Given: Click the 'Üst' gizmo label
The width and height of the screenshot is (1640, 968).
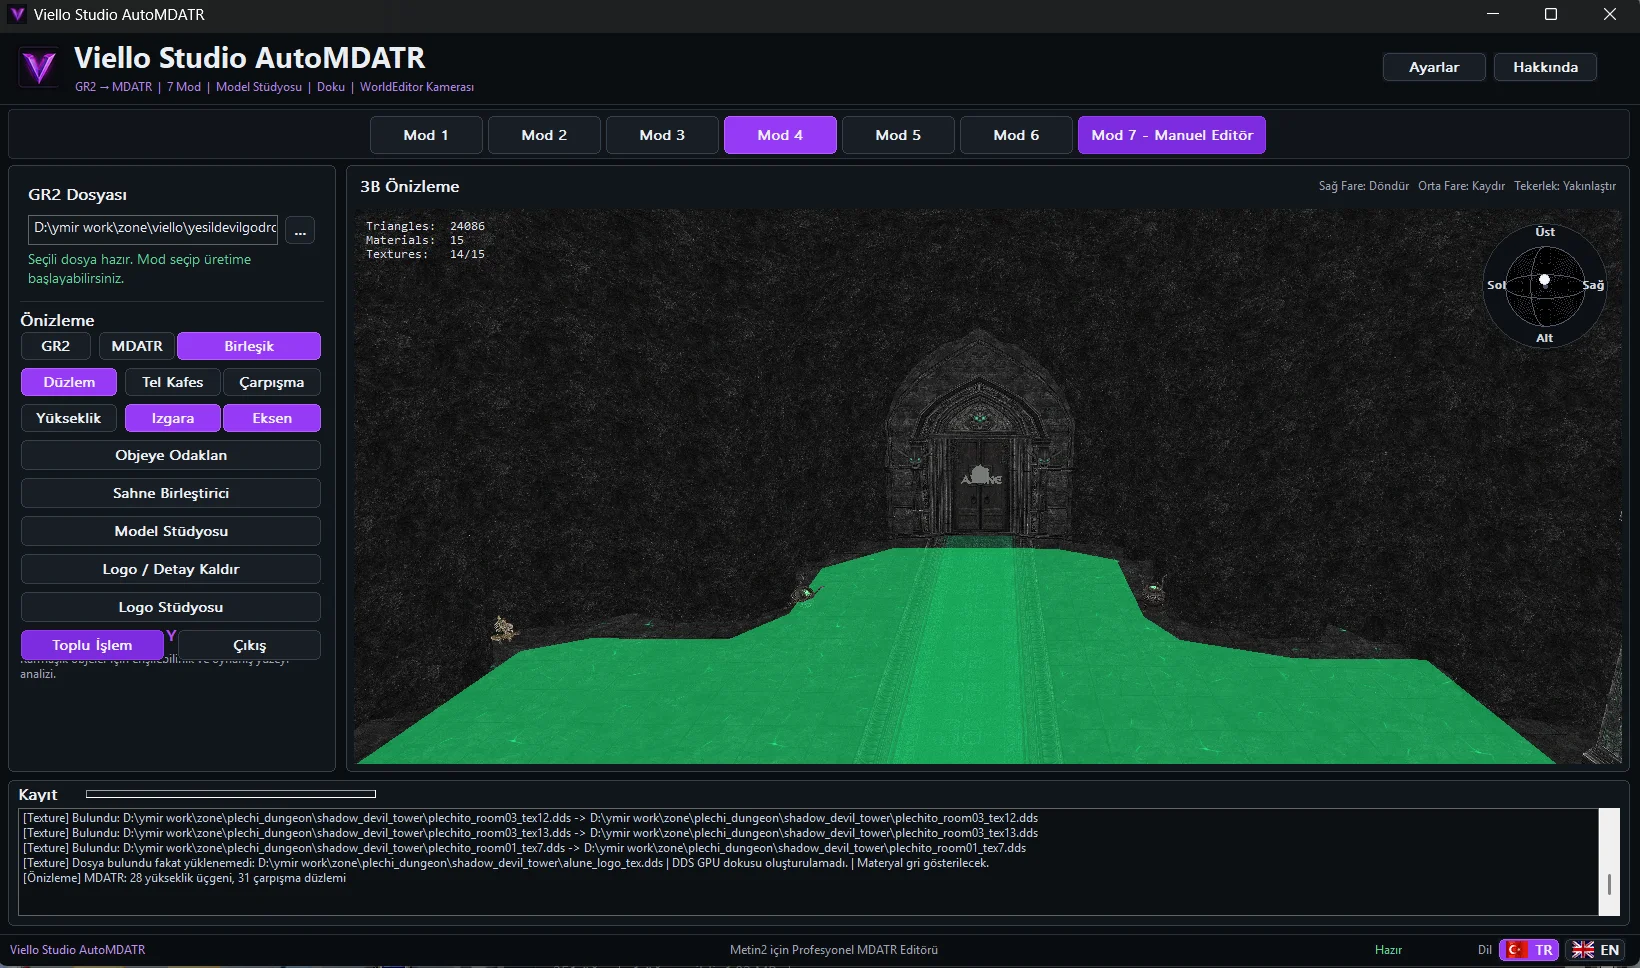Looking at the screenshot, I should click(x=1545, y=232).
